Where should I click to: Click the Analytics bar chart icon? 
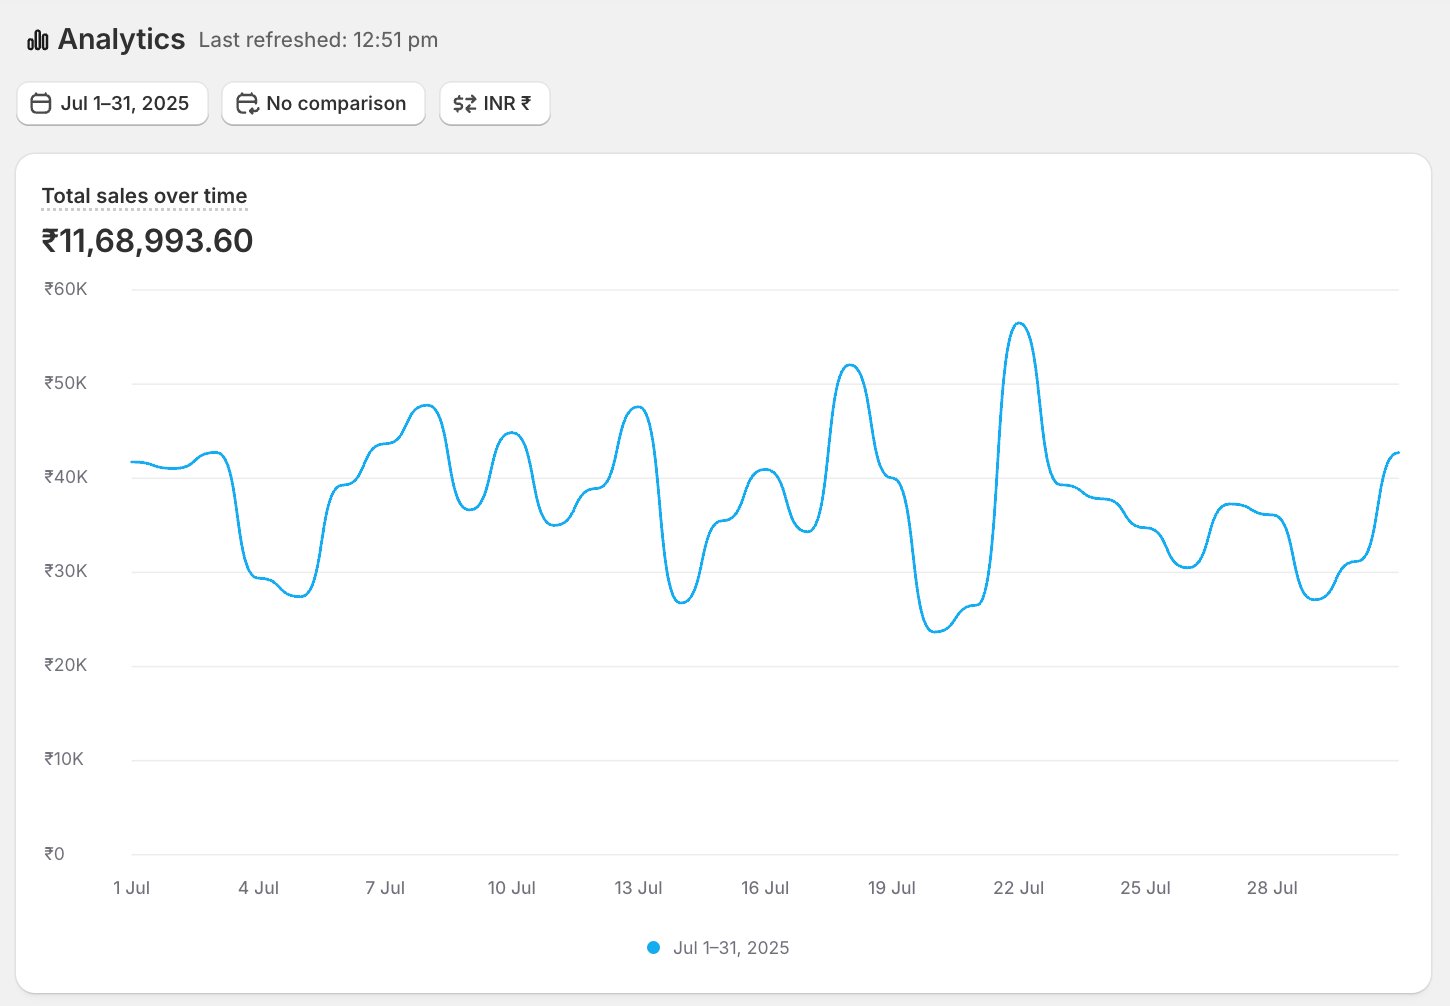tap(38, 40)
